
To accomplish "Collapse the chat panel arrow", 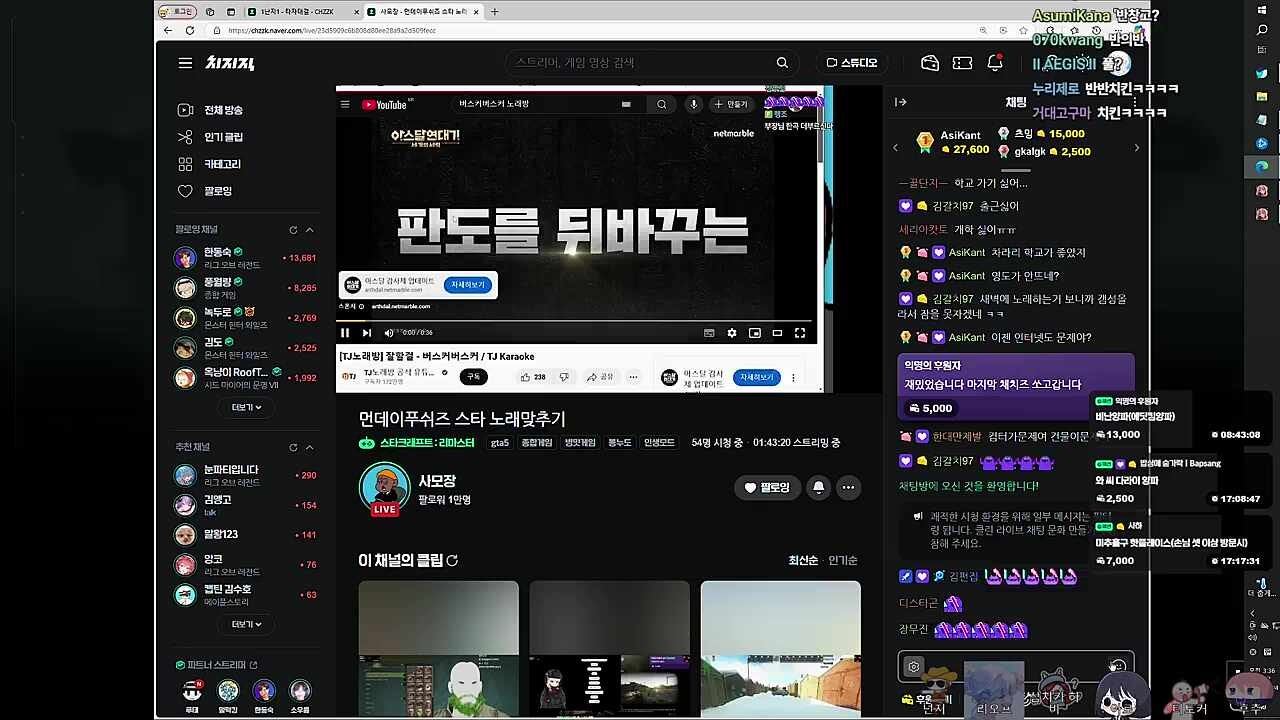I will (x=900, y=102).
